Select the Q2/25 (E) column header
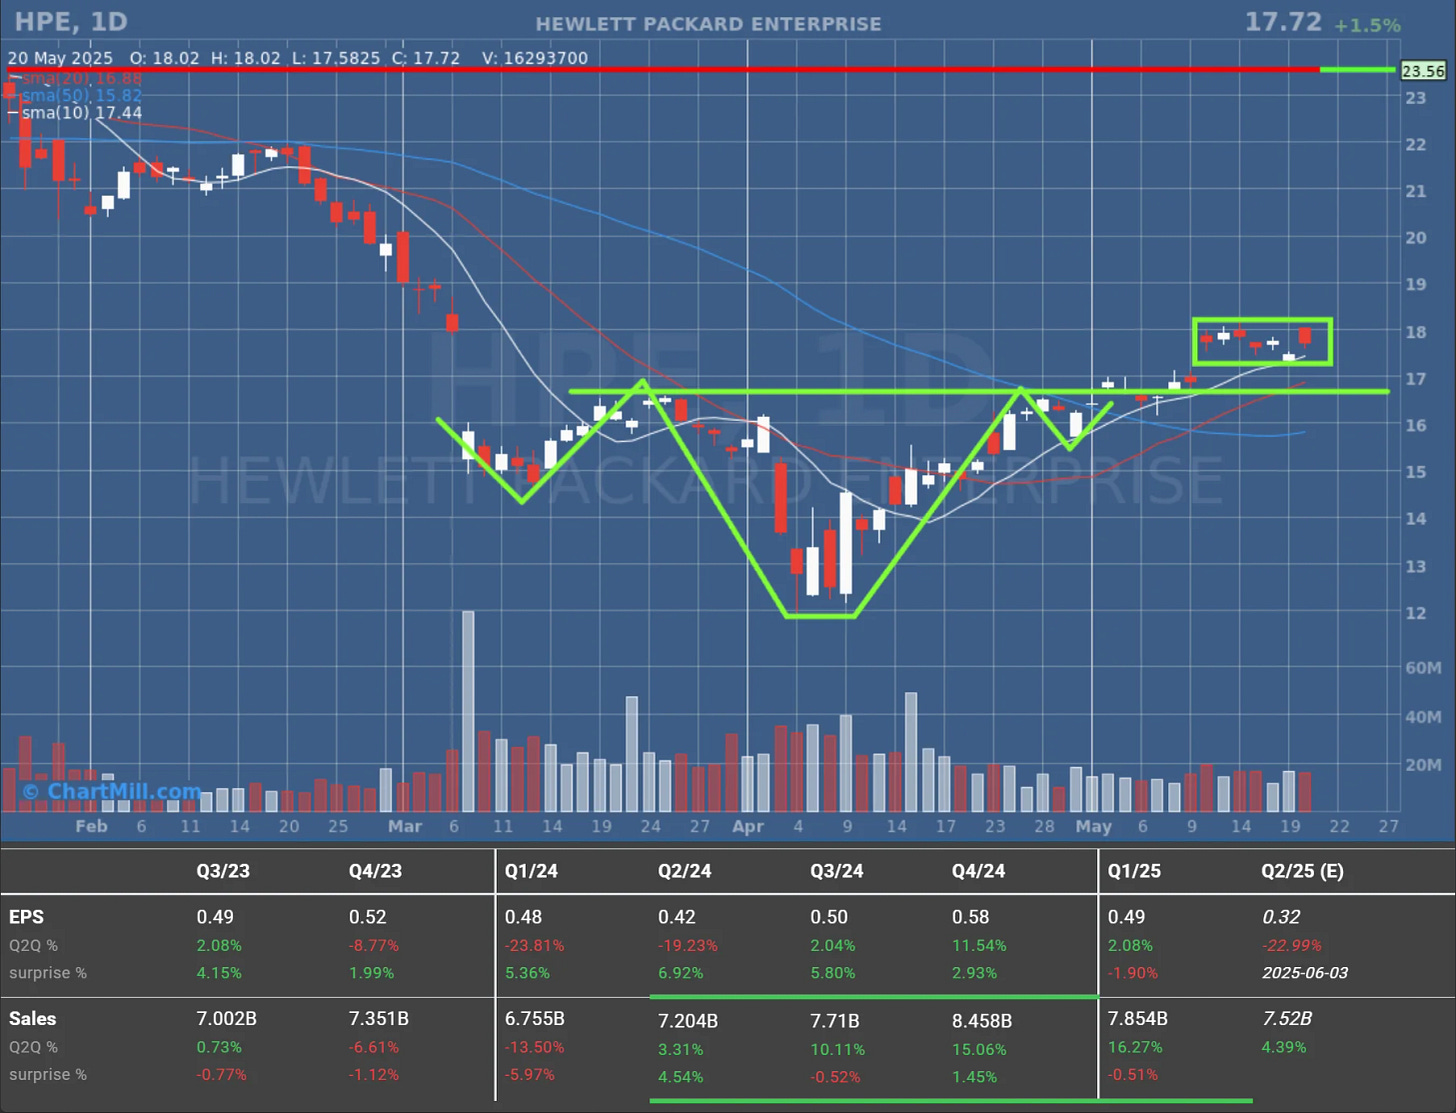The height and width of the screenshot is (1113, 1456). tap(1302, 871)
